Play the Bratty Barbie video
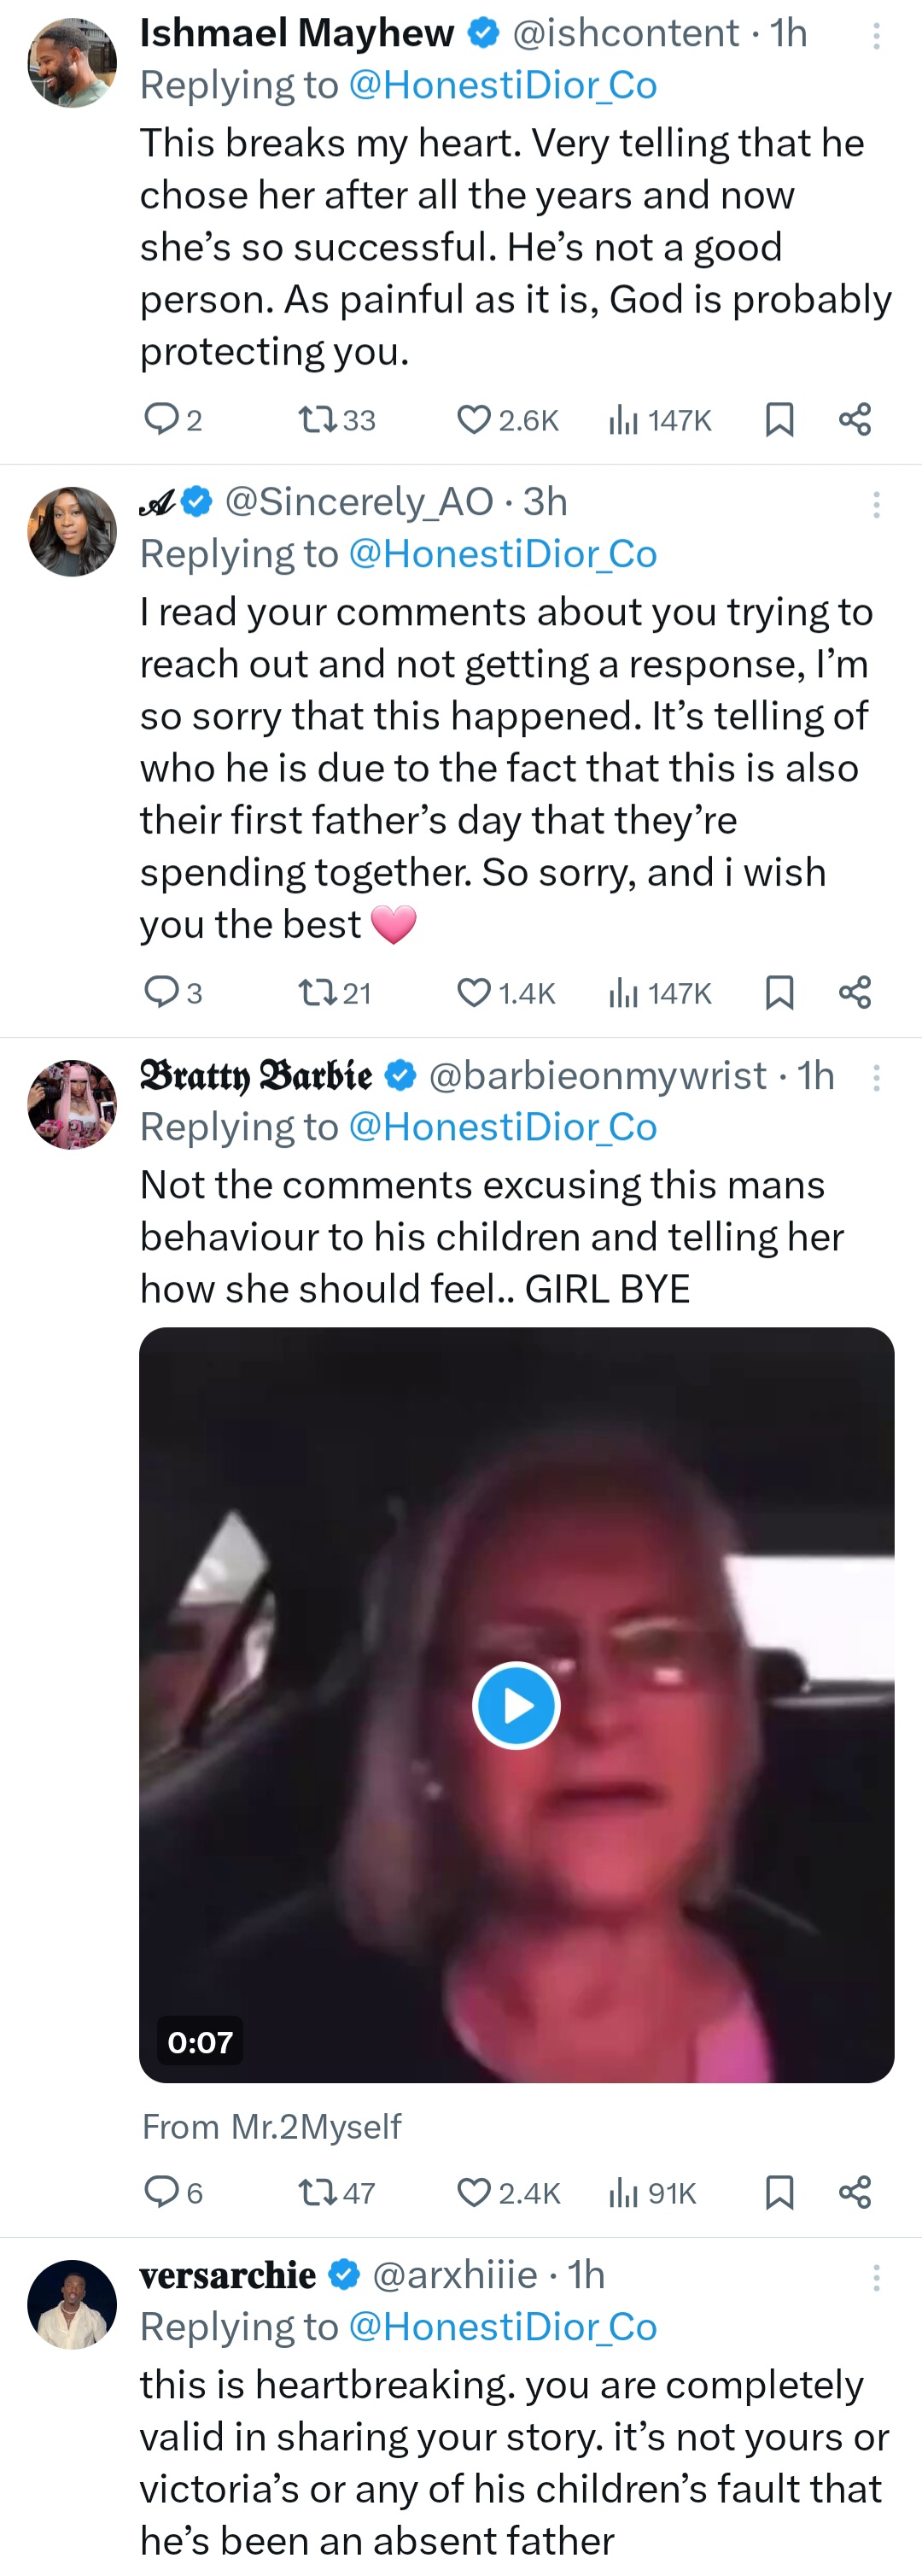 coord(516,1705)
